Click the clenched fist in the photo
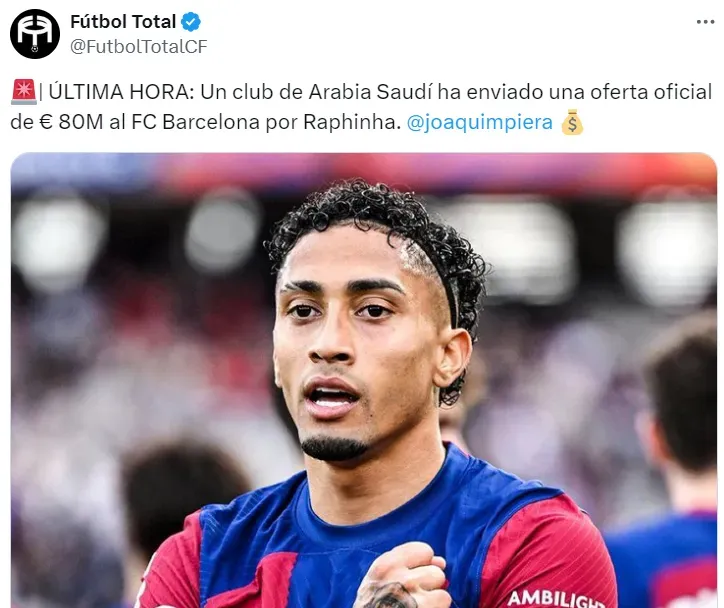This screenshot has height=608, width=724. (404, 577)
